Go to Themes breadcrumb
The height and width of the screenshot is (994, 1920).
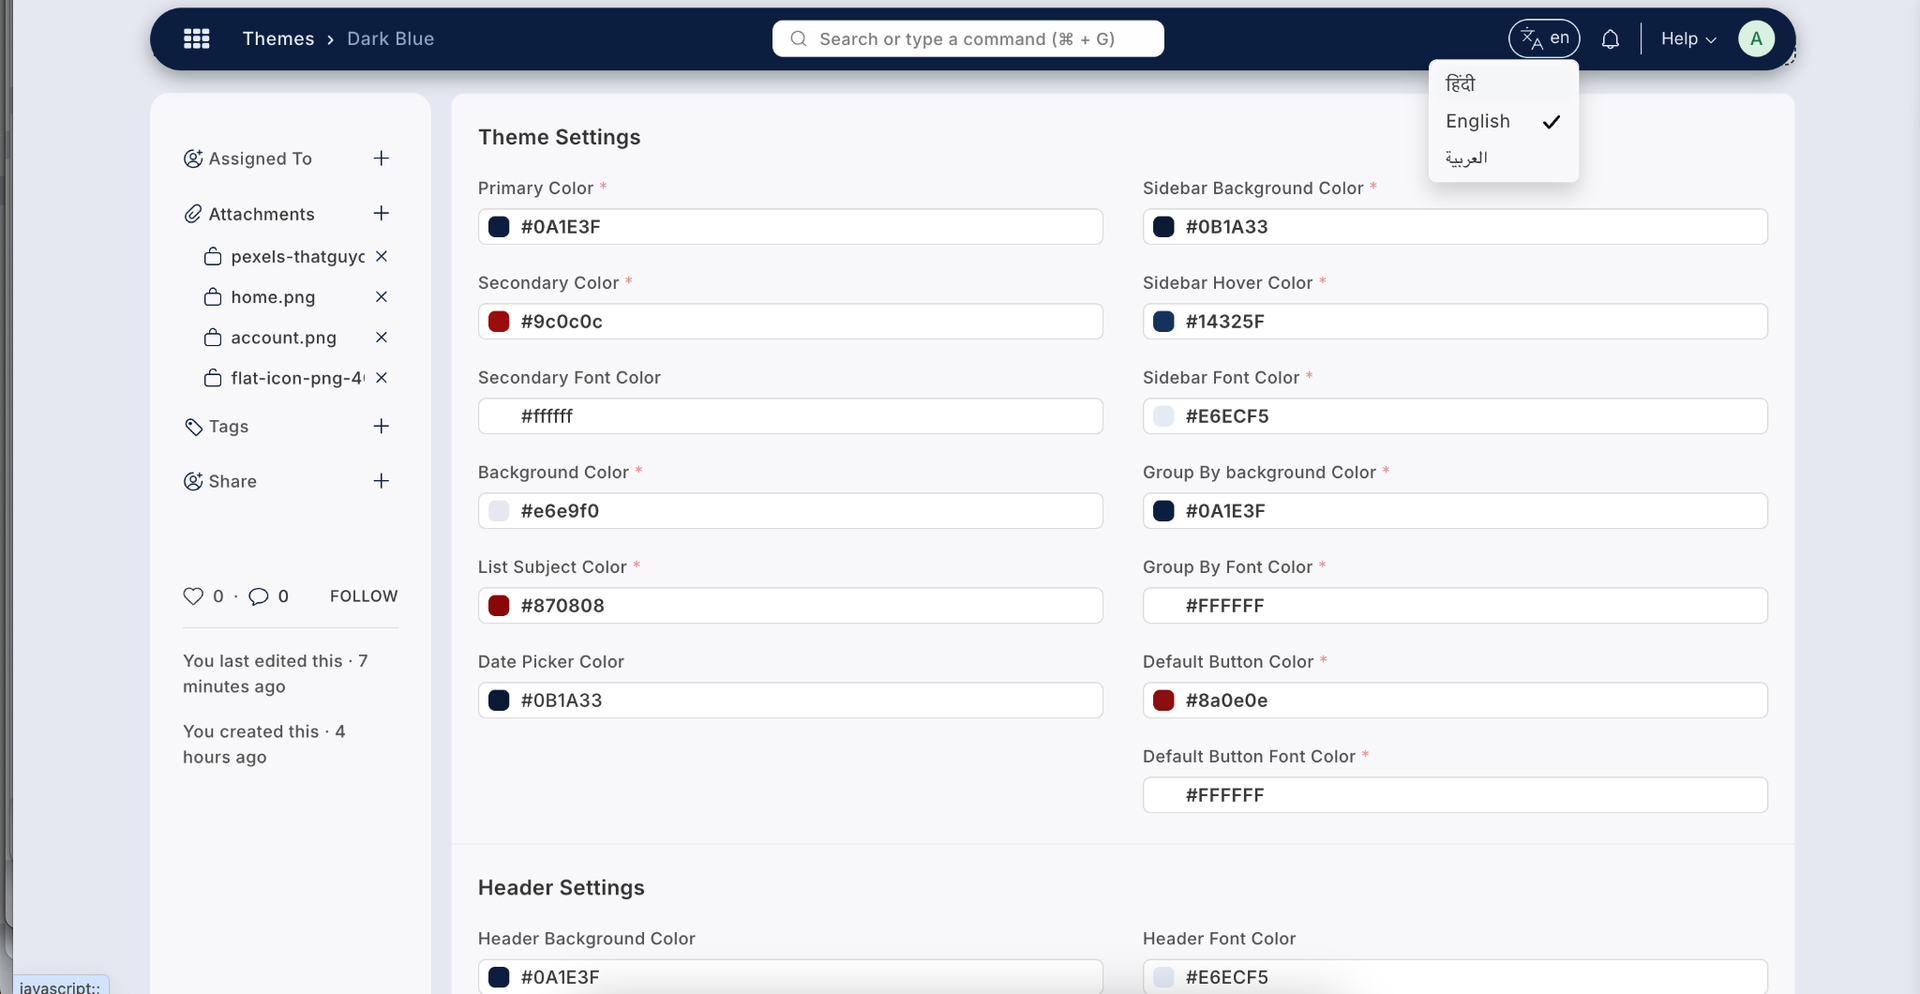[278, 39]
